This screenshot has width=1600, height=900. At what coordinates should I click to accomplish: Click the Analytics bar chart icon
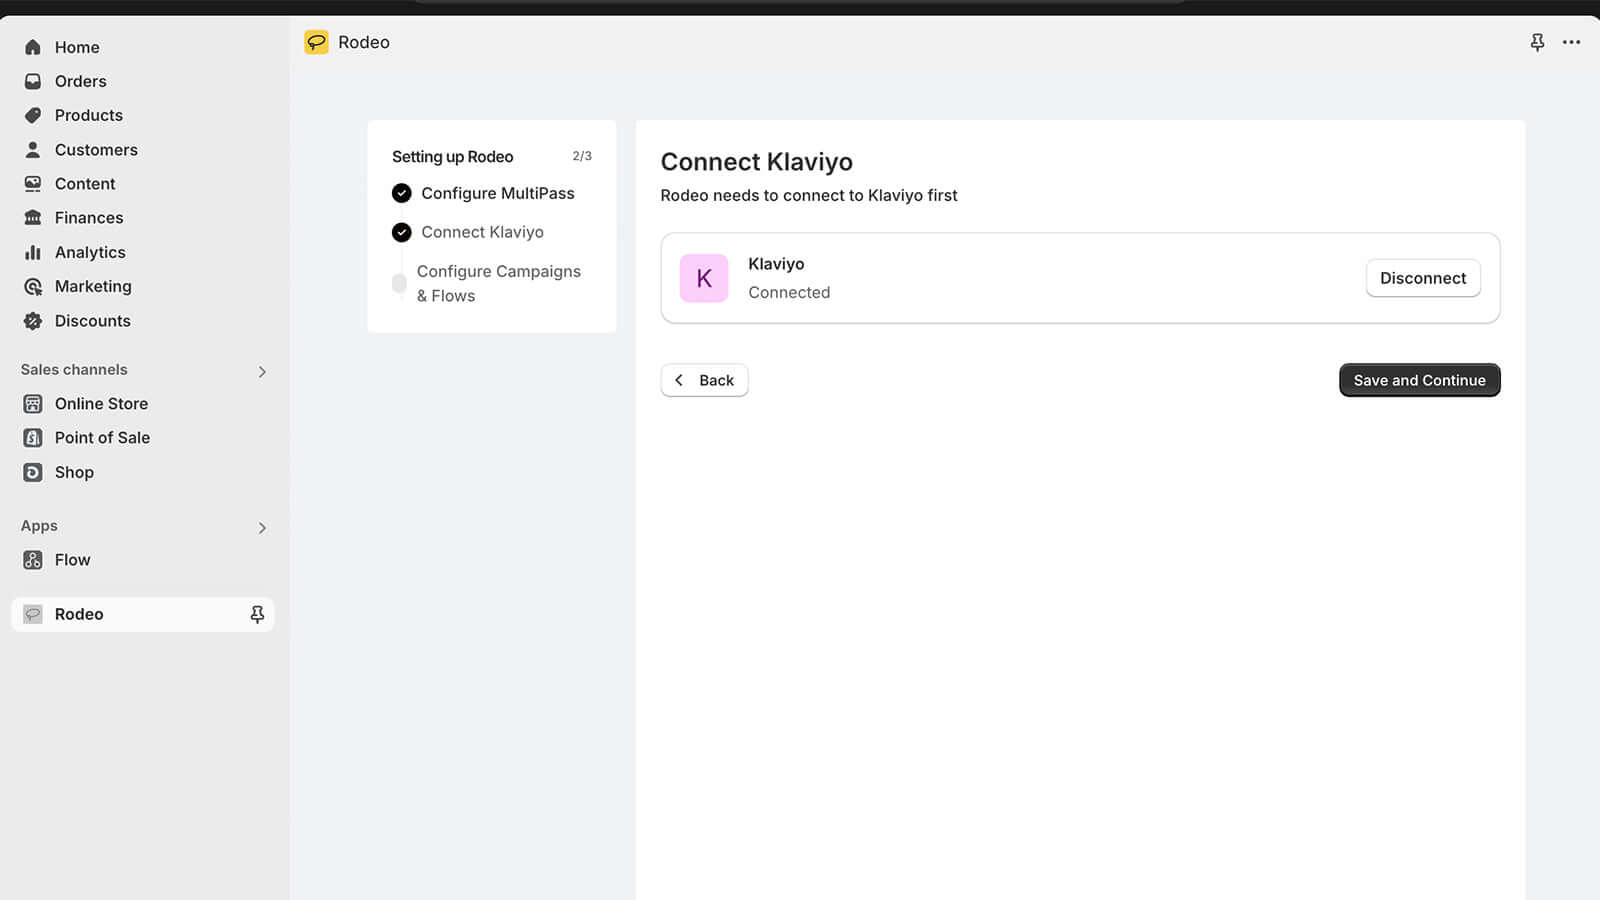click(x=33, y=252)
